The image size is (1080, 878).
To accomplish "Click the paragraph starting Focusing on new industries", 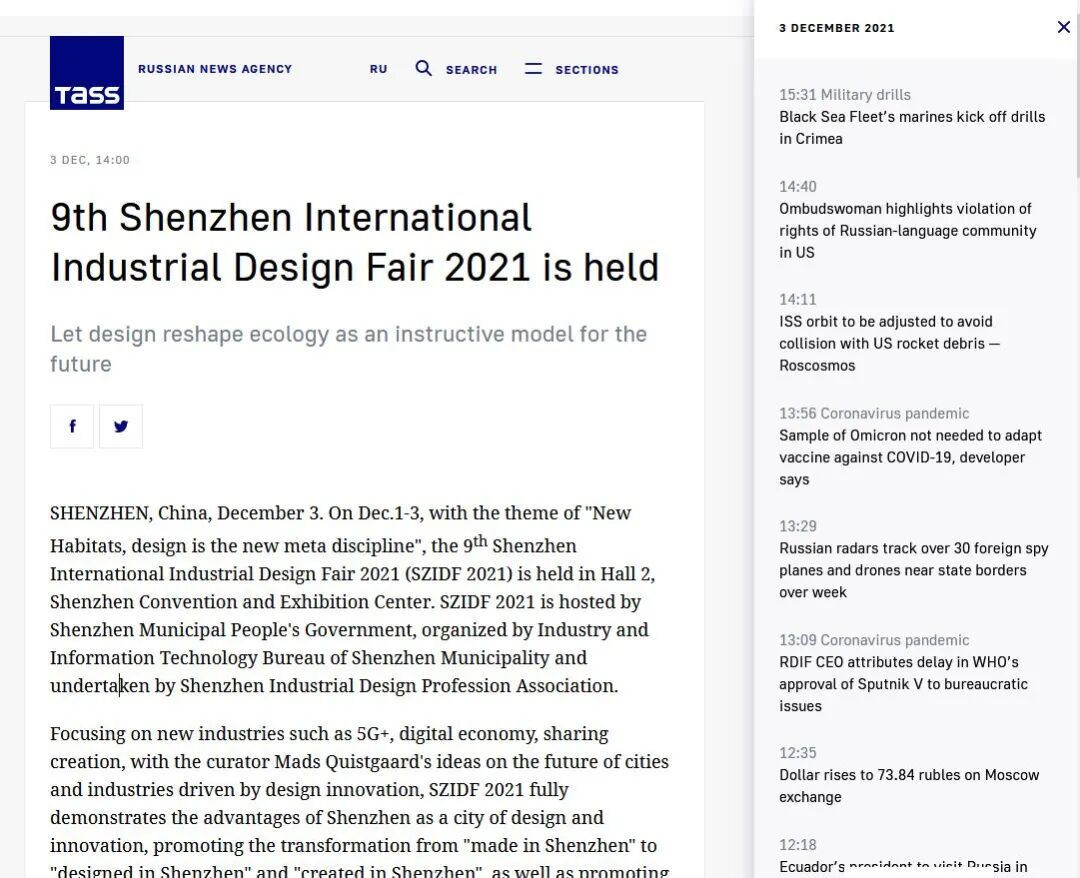I will (x=360, y=802).
